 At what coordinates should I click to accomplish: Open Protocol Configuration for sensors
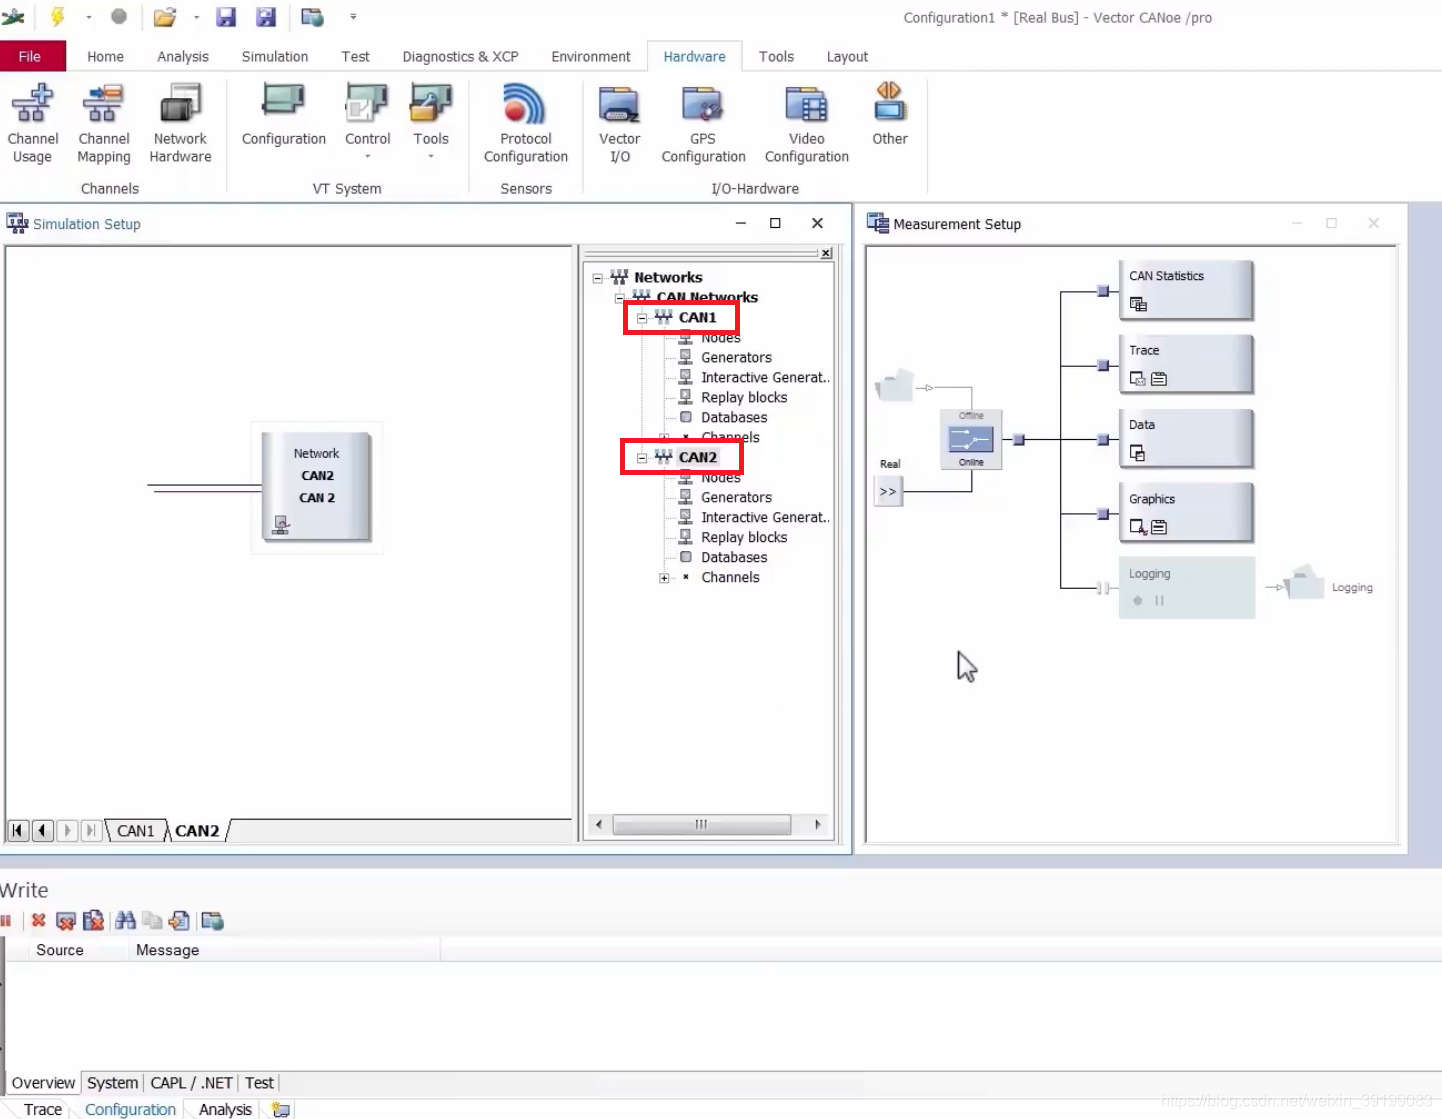pyautogui.click(x=525, y=124)
